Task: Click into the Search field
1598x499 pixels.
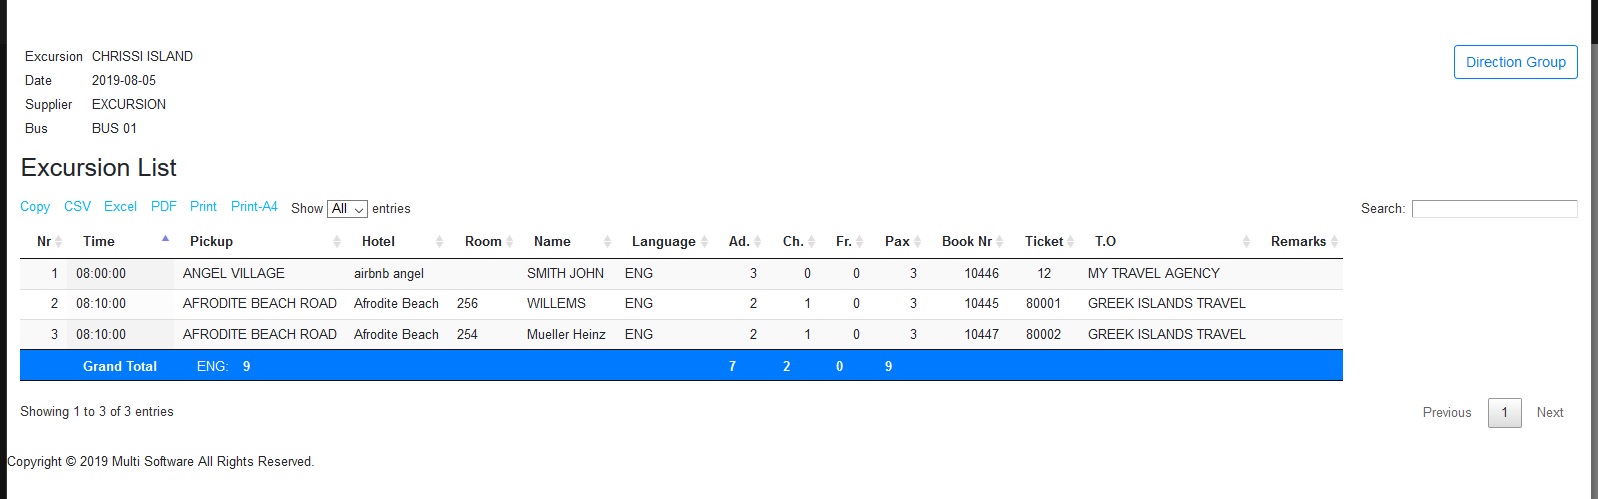Action: [x=1494, y=209]
